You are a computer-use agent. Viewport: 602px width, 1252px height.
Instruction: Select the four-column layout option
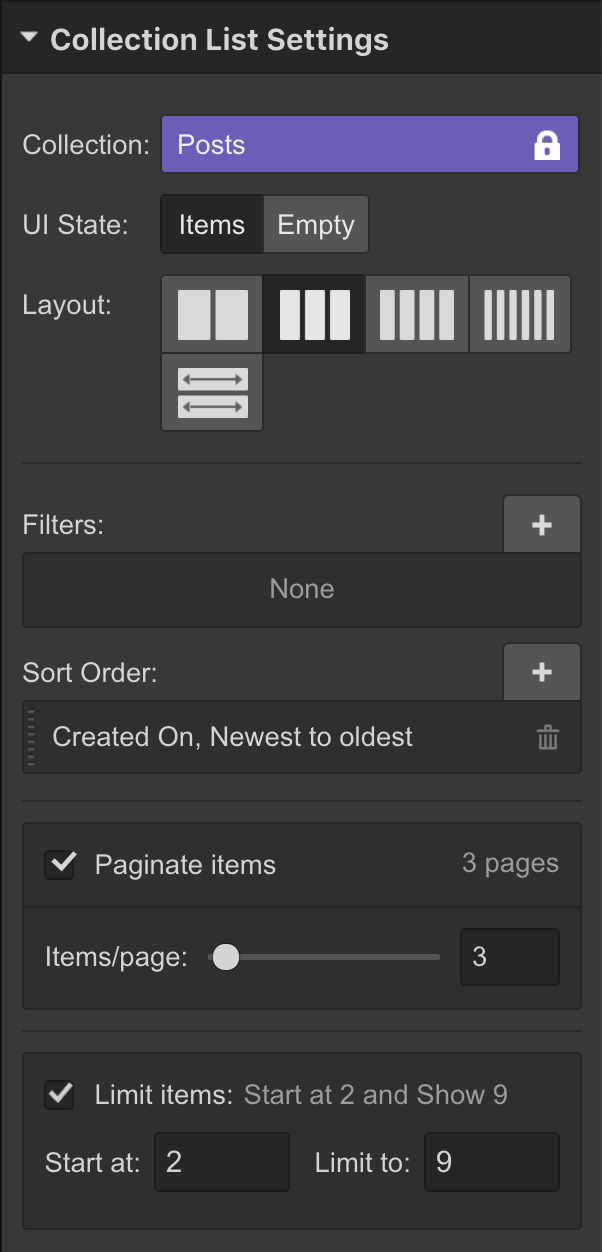click(x=417, y=313)
